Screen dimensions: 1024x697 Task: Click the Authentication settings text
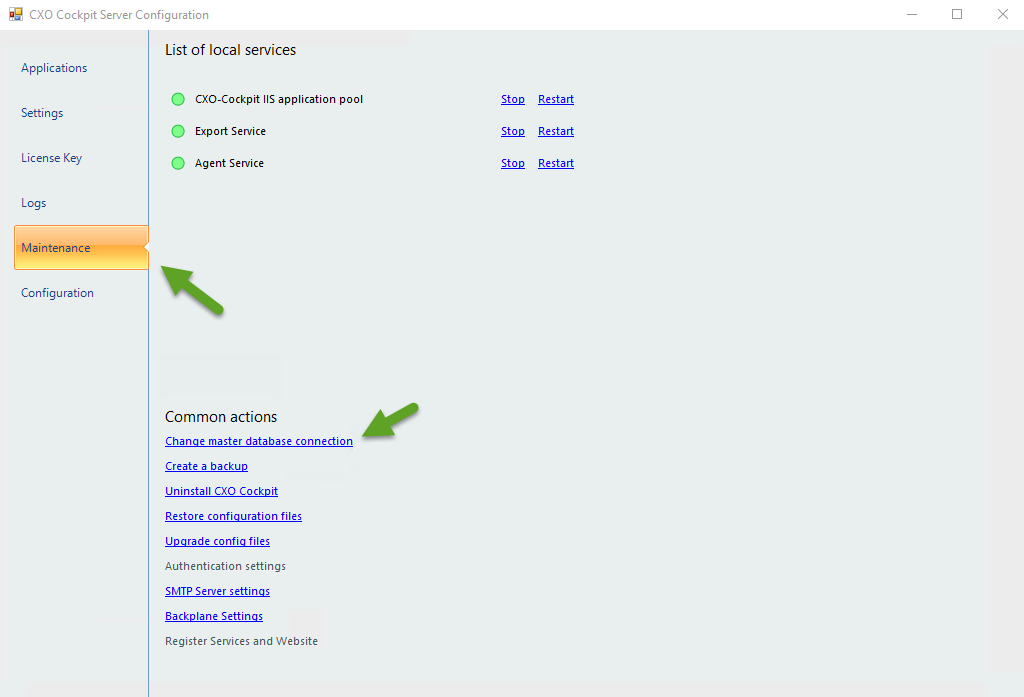(225, 566)
